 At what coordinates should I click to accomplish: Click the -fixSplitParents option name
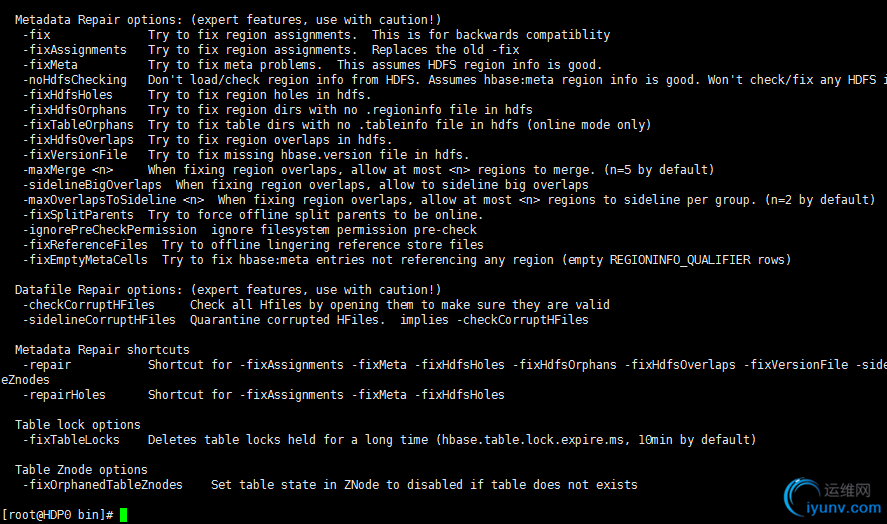point(78,215)
